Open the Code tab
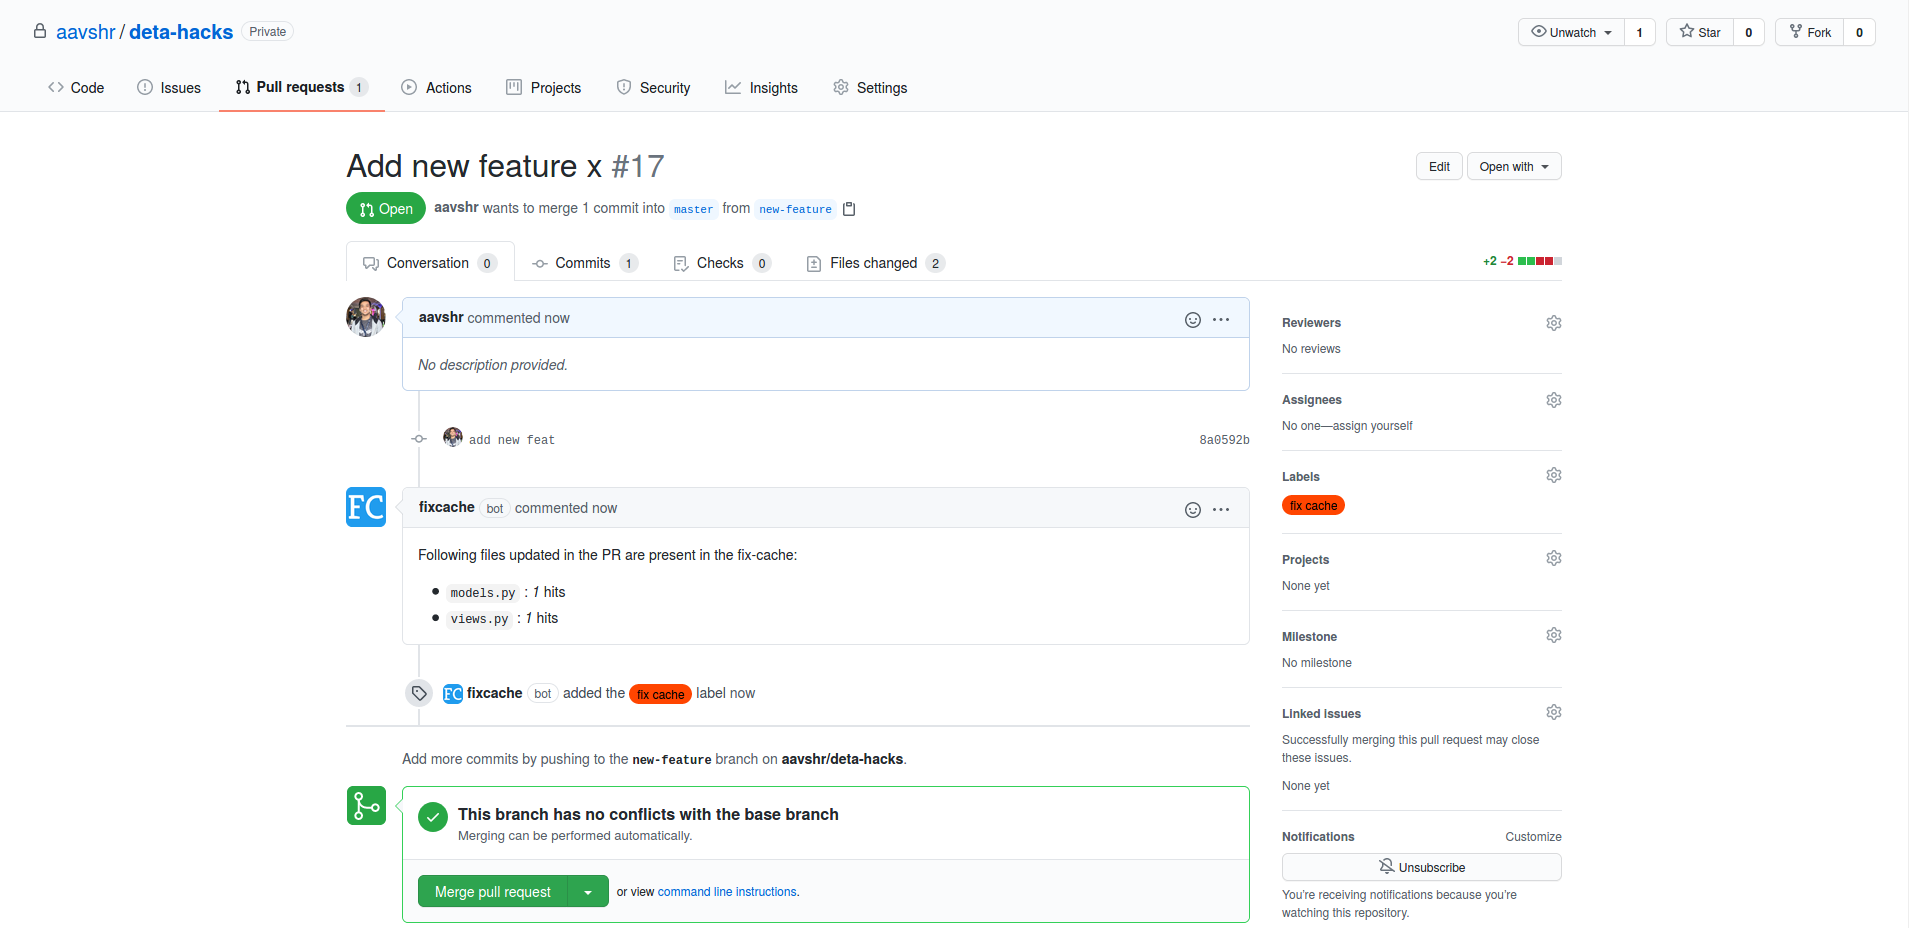Viewport: 1909px width, 928px height. pyautogui.click(x=76, y=88)
